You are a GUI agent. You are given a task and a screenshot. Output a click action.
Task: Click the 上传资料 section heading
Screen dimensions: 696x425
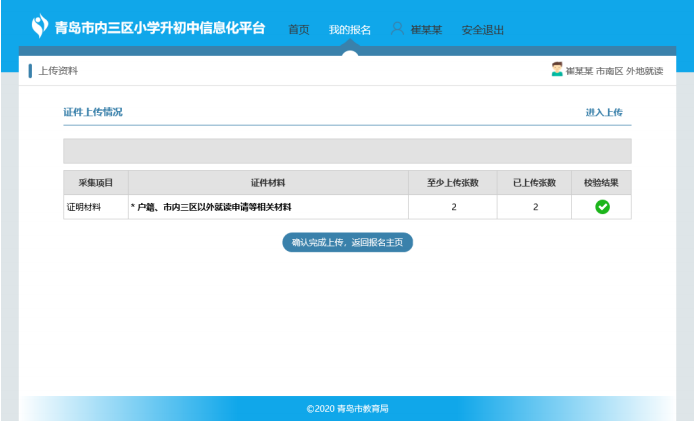(58, 71)
